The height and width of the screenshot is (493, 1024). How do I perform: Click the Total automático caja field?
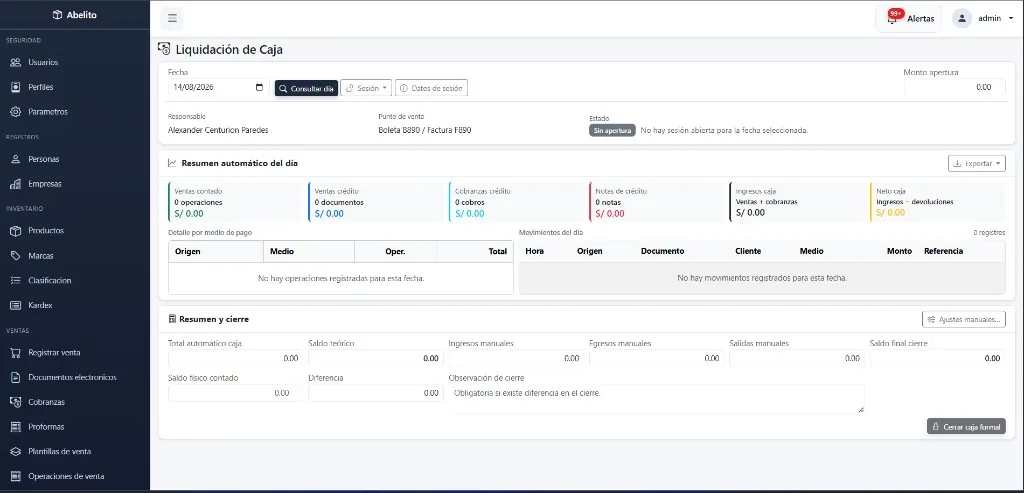pyautogui.click(x=235, y=358)
